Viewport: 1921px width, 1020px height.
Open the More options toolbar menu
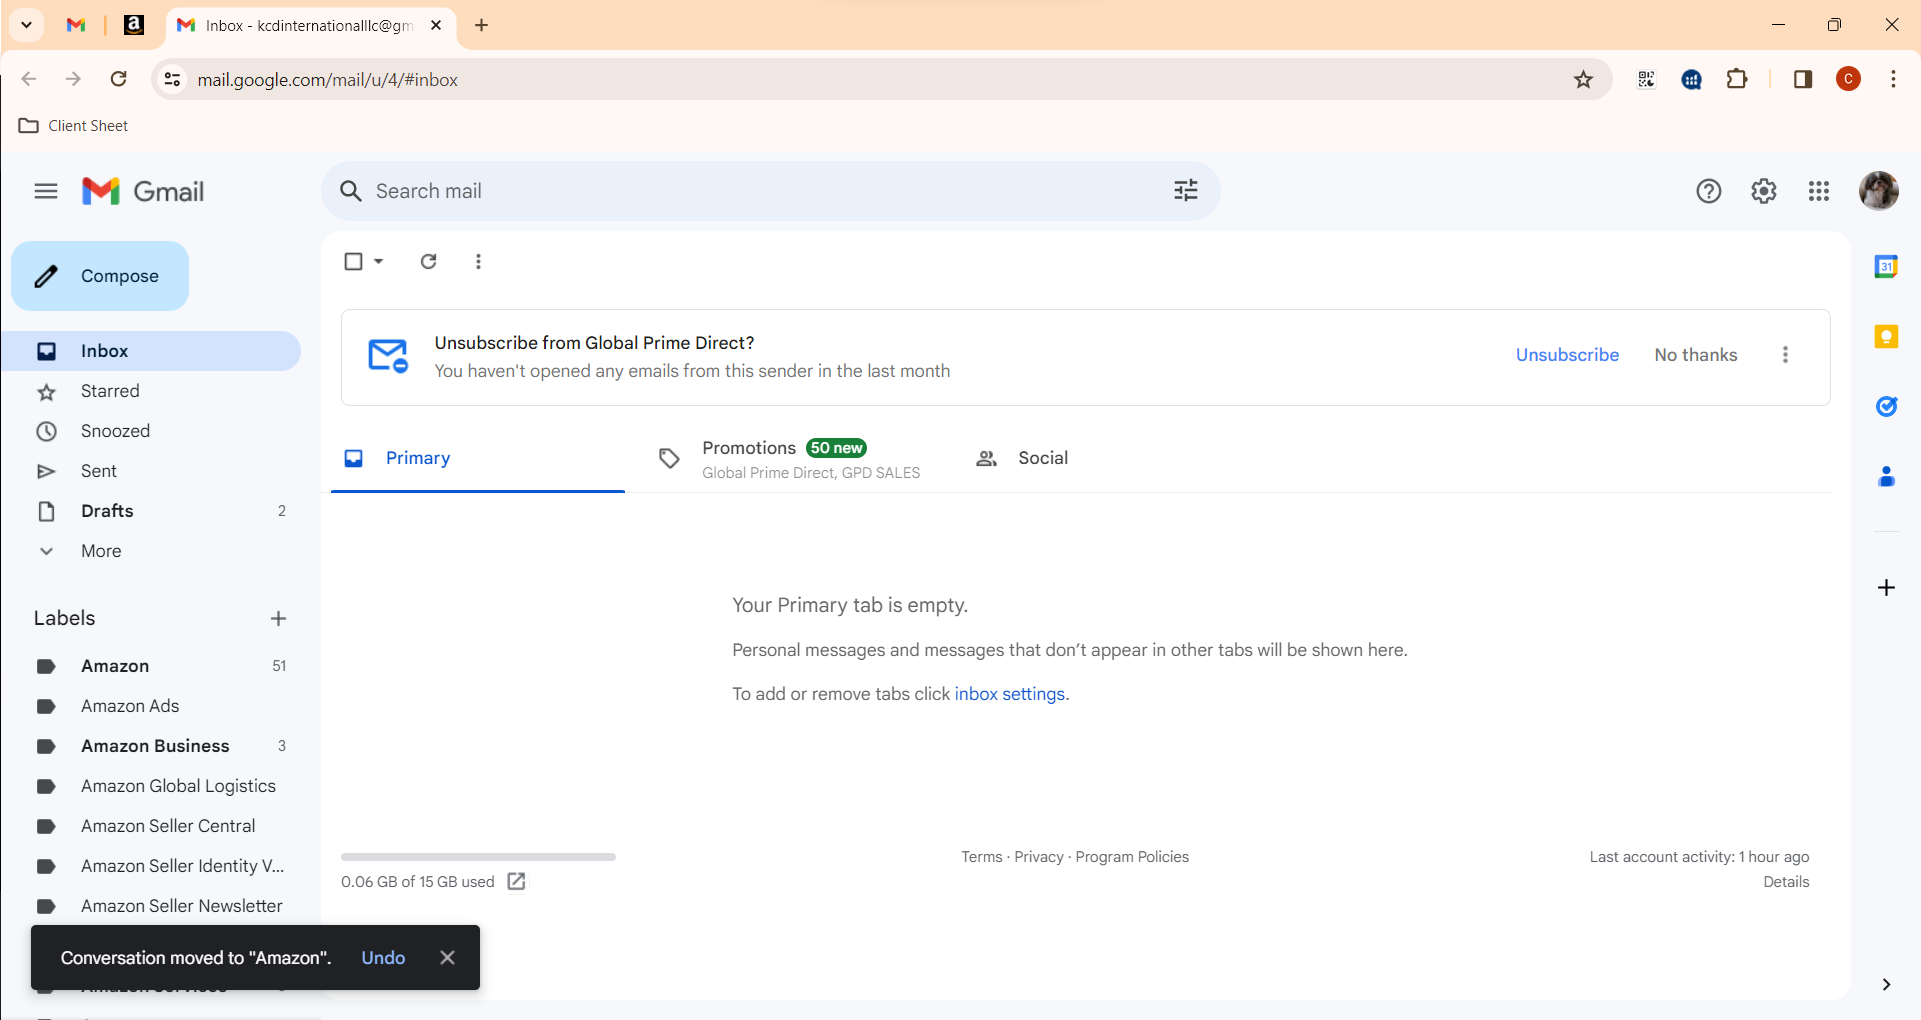coord(478,261)
